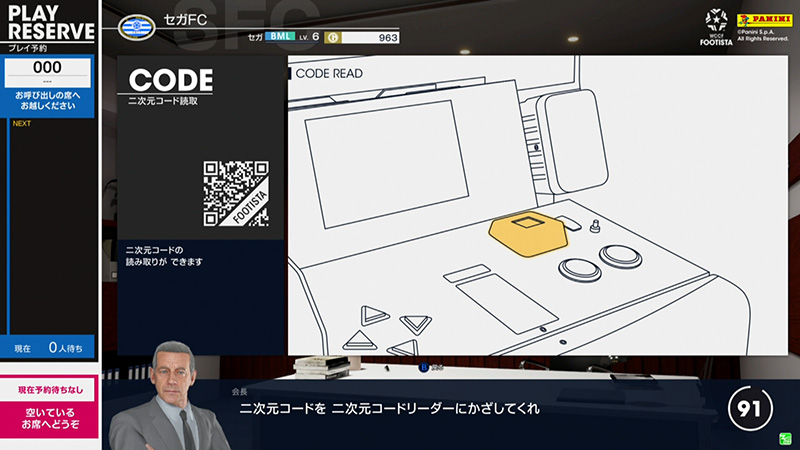The image size is (800, 450).
Task: Click the PANINI logo
Action: tap(764, 20)
